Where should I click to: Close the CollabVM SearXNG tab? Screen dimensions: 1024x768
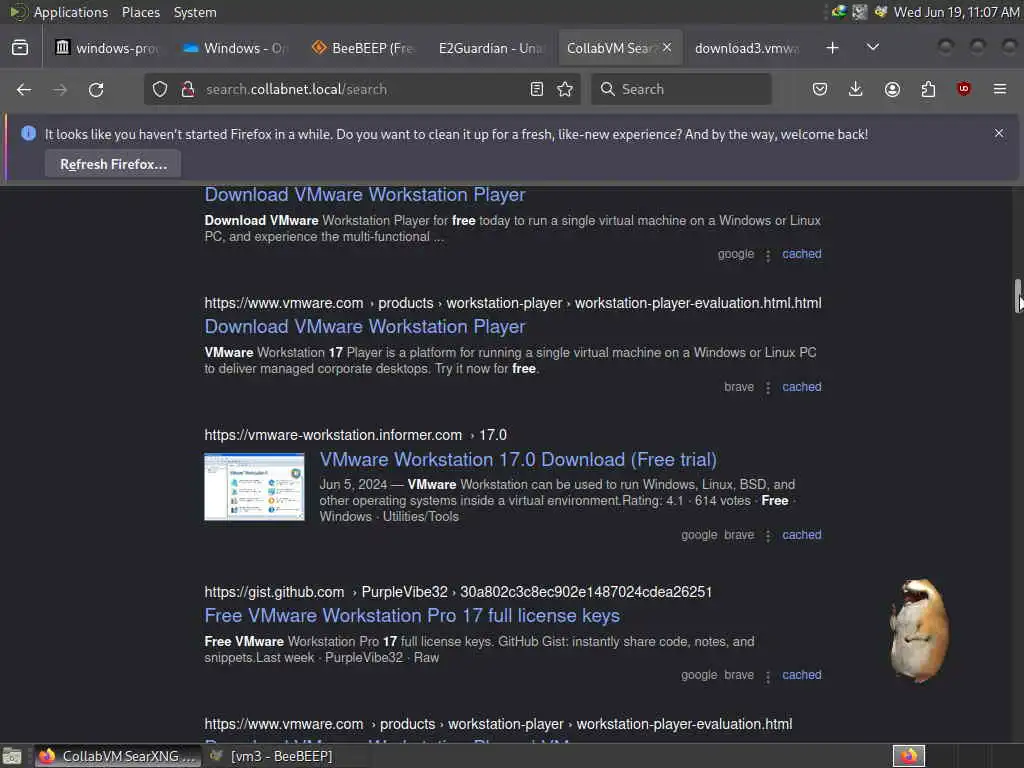(667, 48)
